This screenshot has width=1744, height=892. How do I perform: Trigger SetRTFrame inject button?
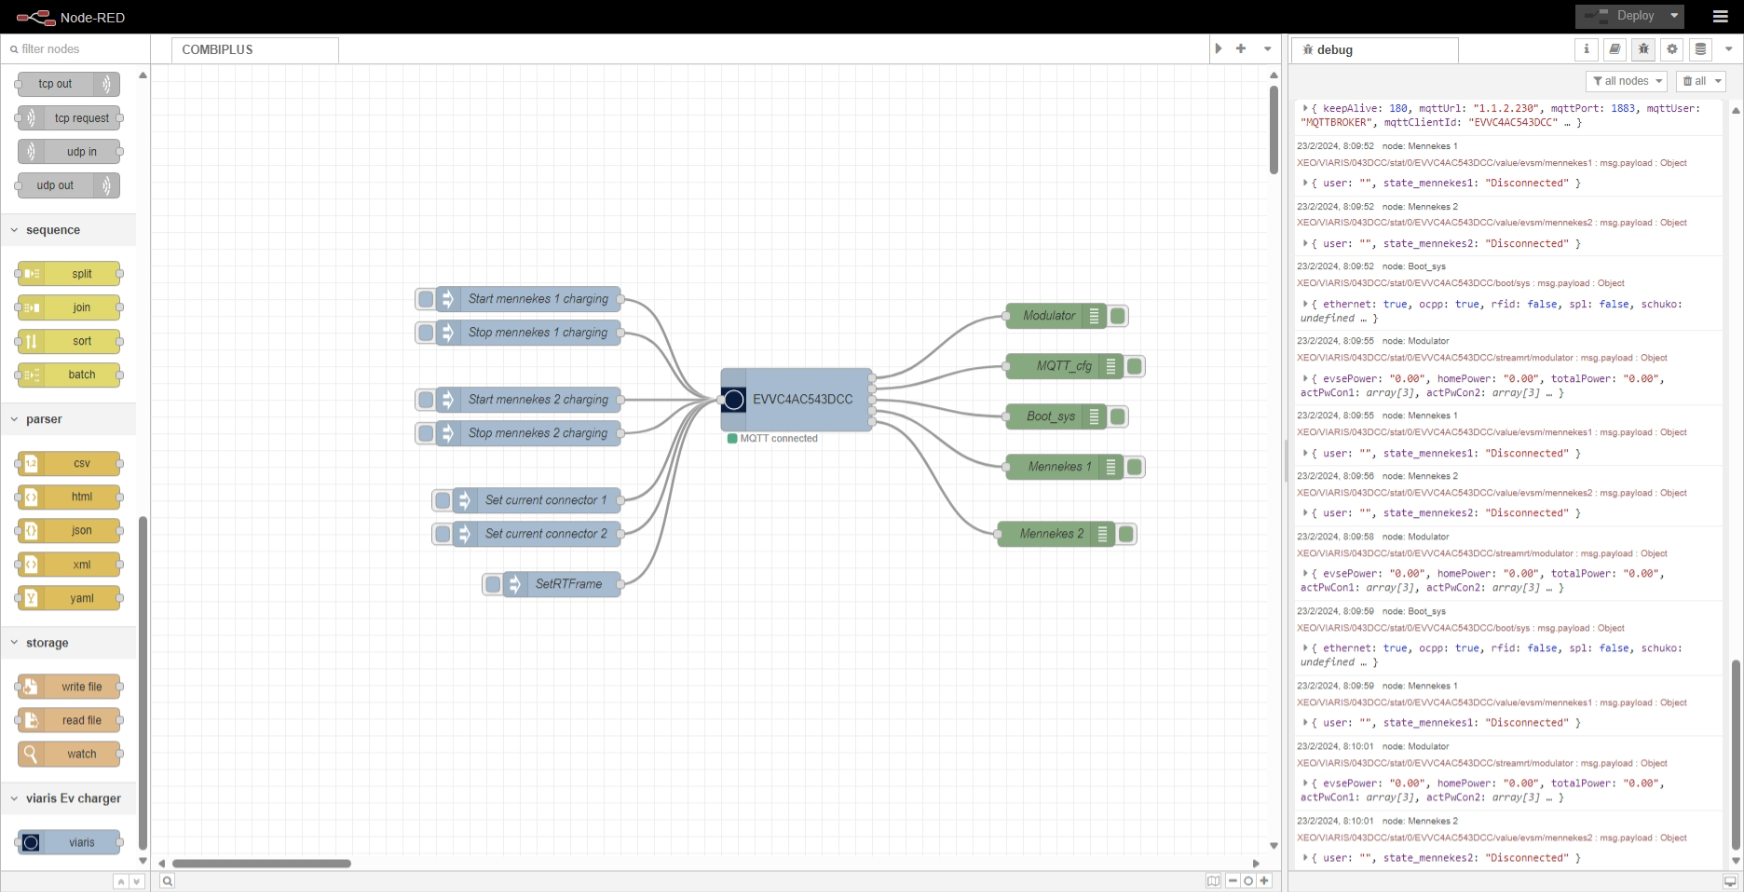tap(492, 584)
